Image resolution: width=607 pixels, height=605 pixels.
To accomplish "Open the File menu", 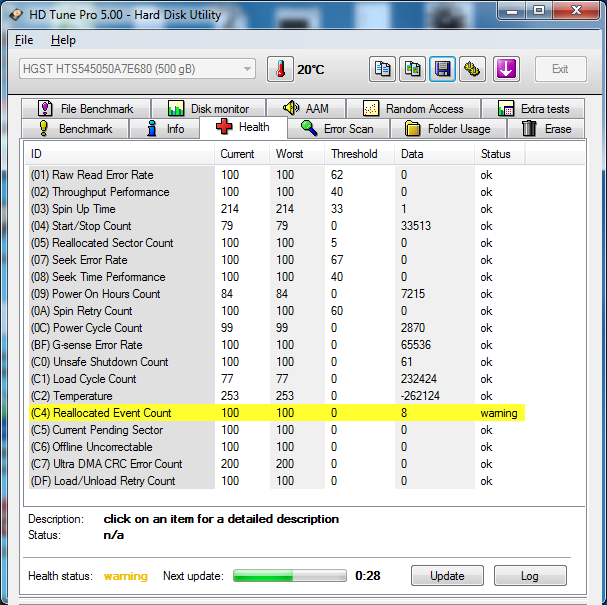I will [x=24, y=40].
